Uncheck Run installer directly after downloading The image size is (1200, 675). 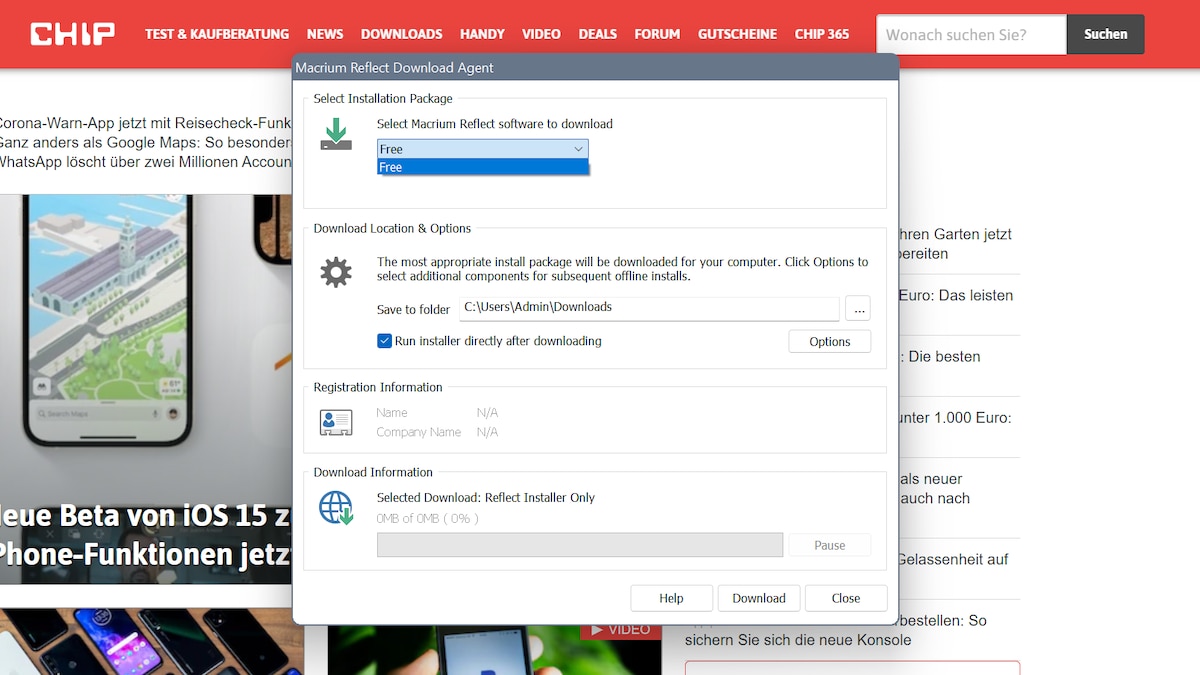384,340
